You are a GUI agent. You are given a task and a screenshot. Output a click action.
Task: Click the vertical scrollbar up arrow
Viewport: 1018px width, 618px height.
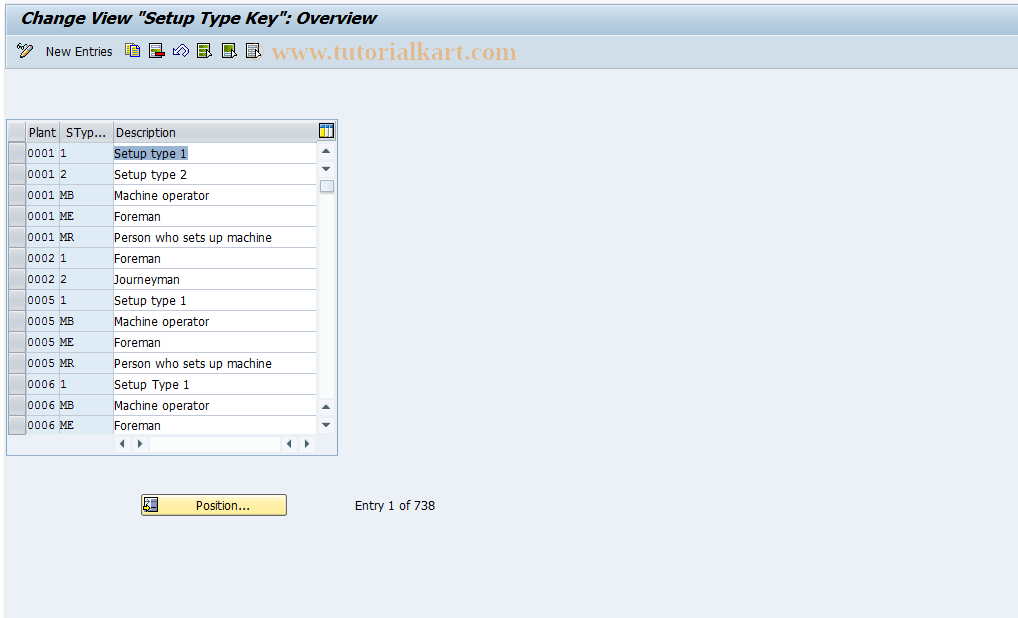click(325, 150)
